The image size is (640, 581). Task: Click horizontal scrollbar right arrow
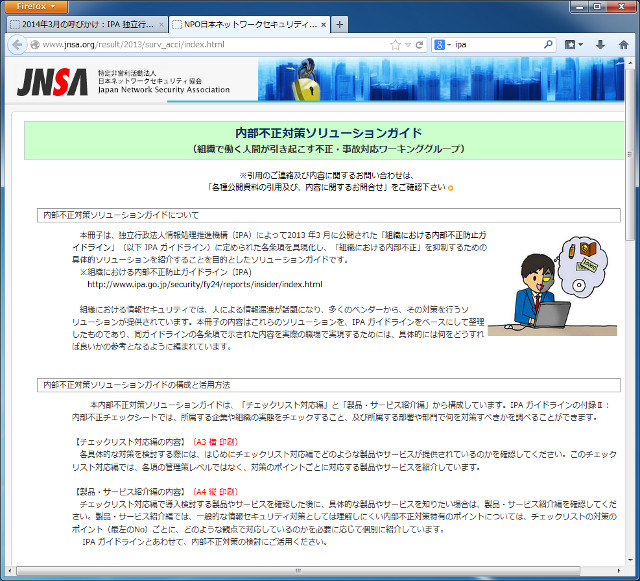coord(619,571)
